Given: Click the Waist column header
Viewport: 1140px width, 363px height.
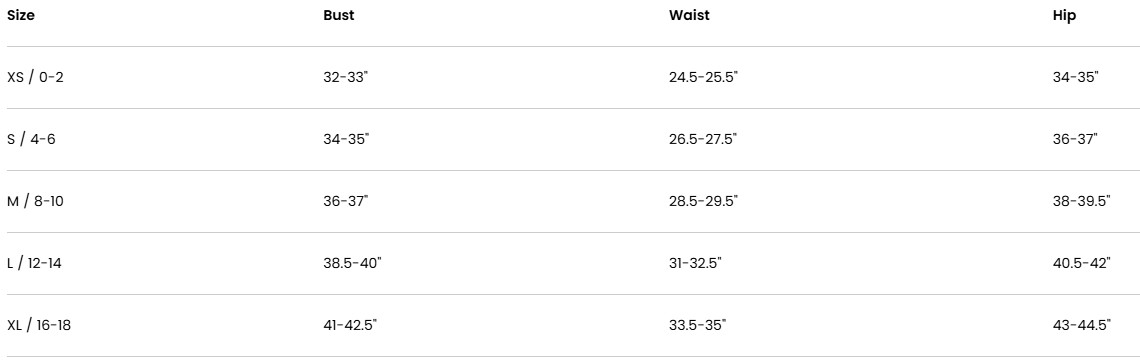Looking at the screenshot, I should pos(689,15).
